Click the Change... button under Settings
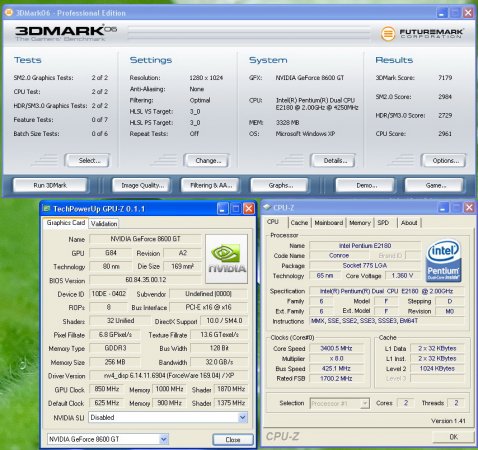 coord(207,161)
